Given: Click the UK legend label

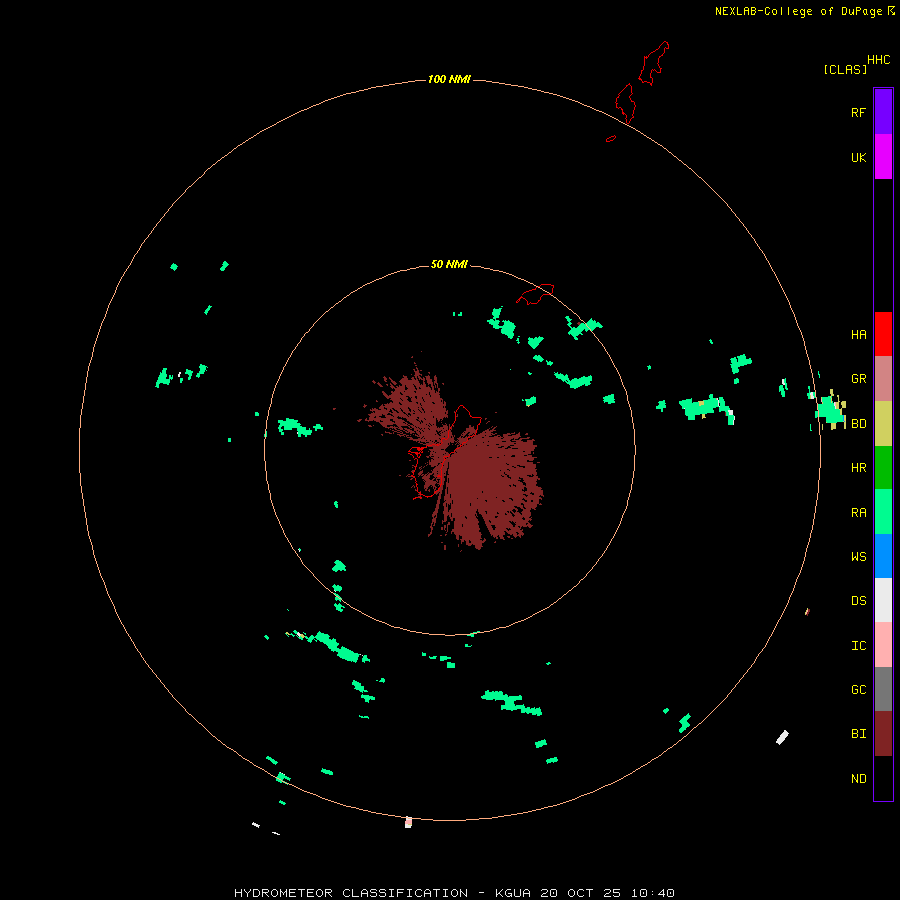Looking at the screenshot, I should click(858, 157).
